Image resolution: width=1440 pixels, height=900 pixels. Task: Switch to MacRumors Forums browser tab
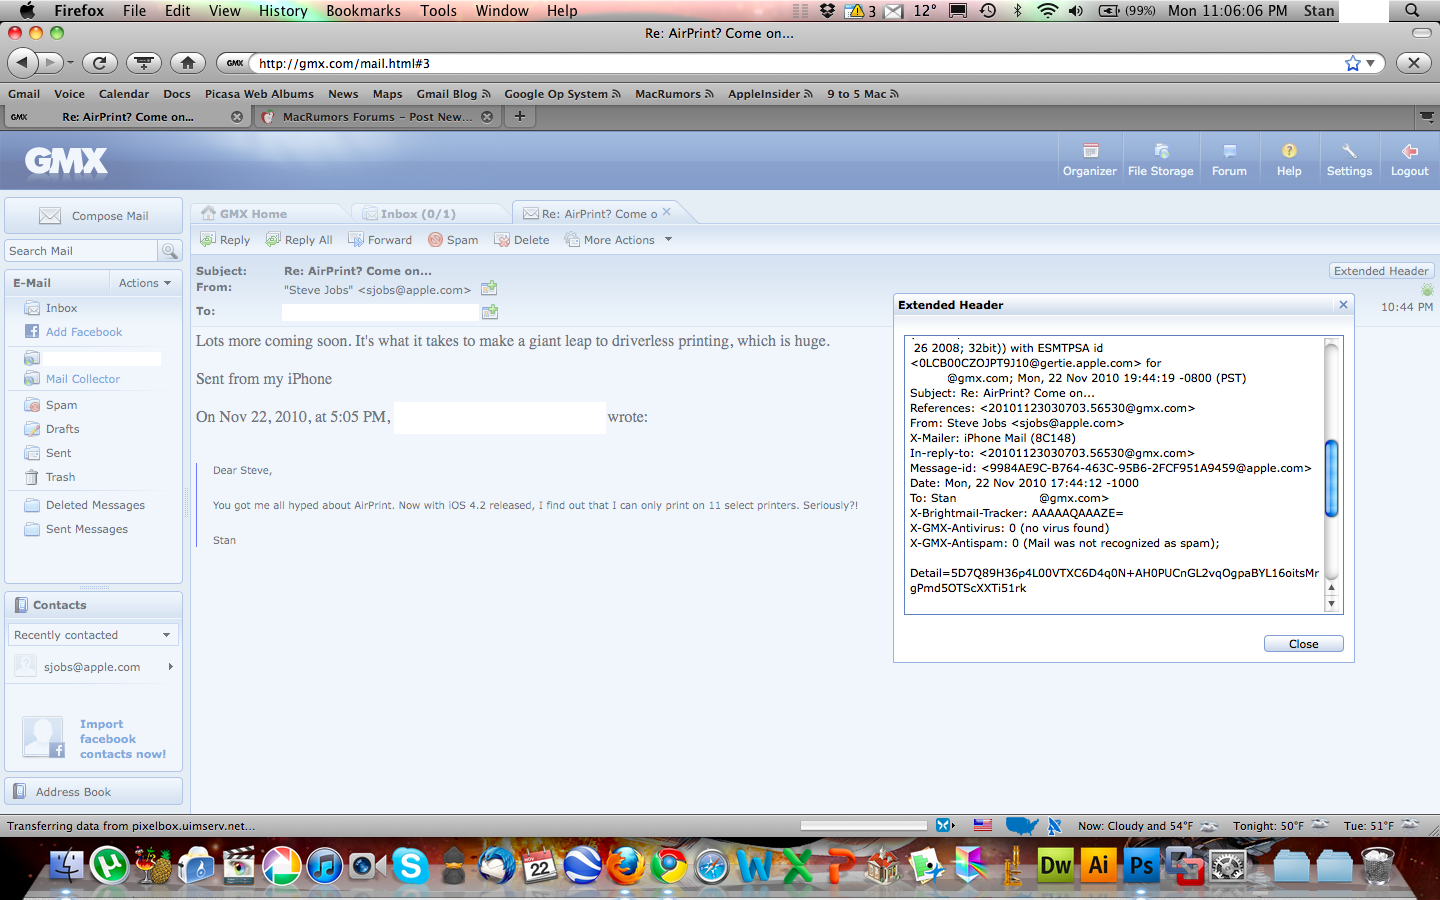click(x=376, y=117)
